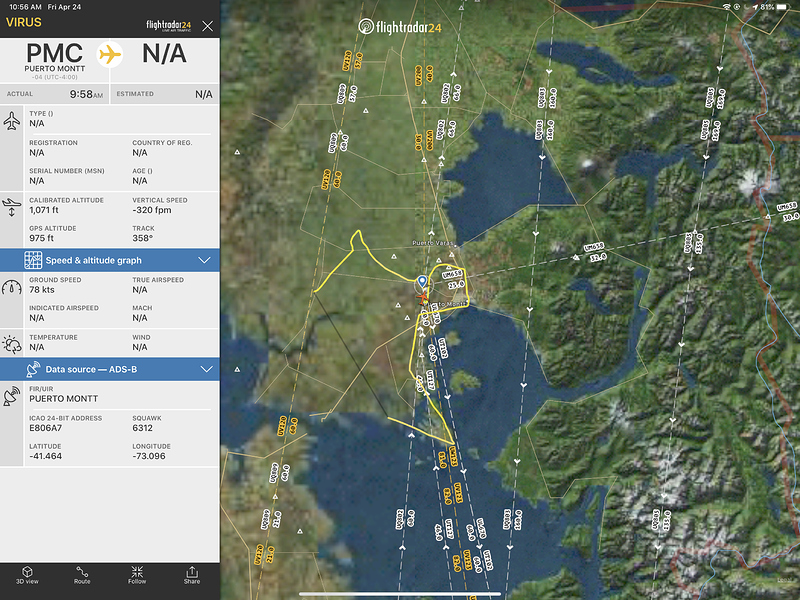Tap the blue location pin on map
The width and height of the screenshot is (800, 600).
click(422, 281)
